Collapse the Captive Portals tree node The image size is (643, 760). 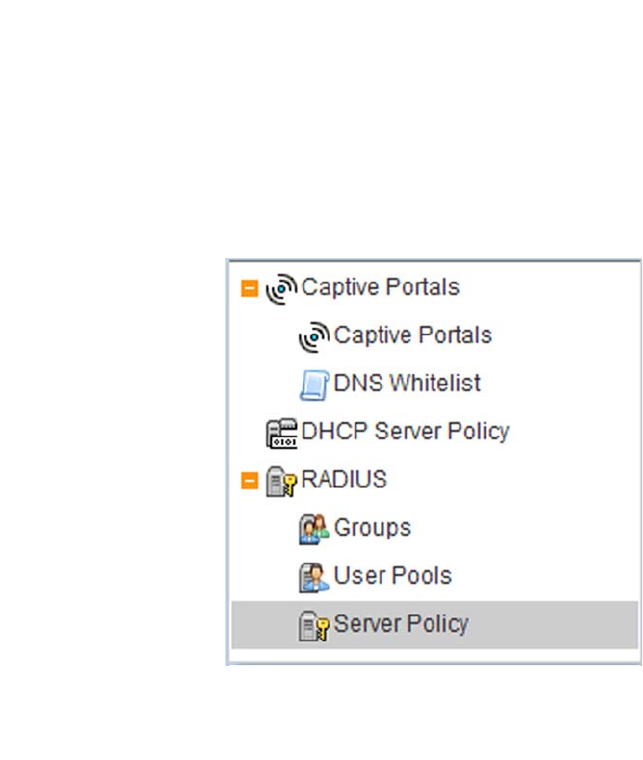pos(249,289)
